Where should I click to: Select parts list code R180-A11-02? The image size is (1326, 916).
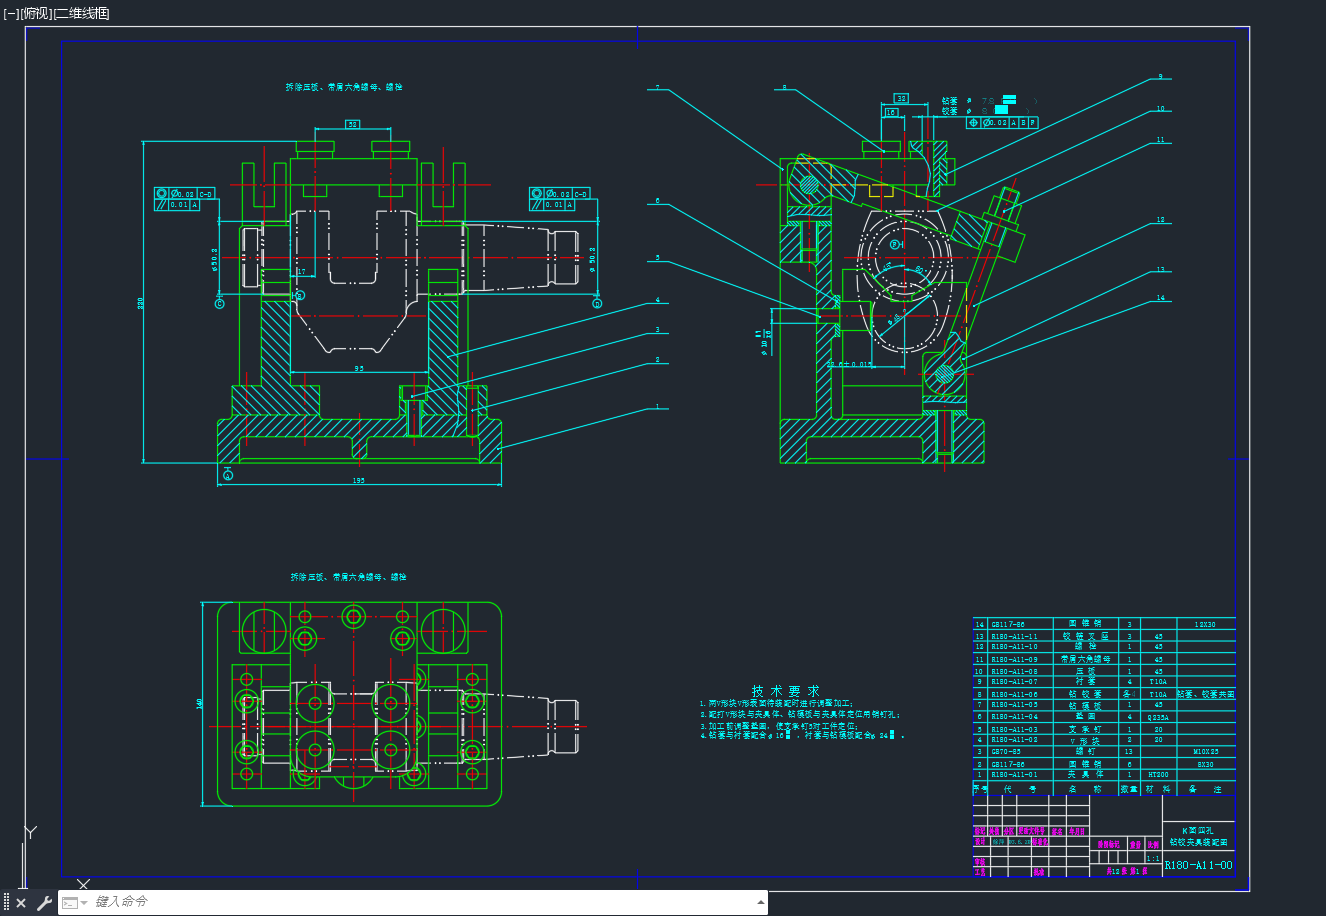click(x=1014, y=741)
